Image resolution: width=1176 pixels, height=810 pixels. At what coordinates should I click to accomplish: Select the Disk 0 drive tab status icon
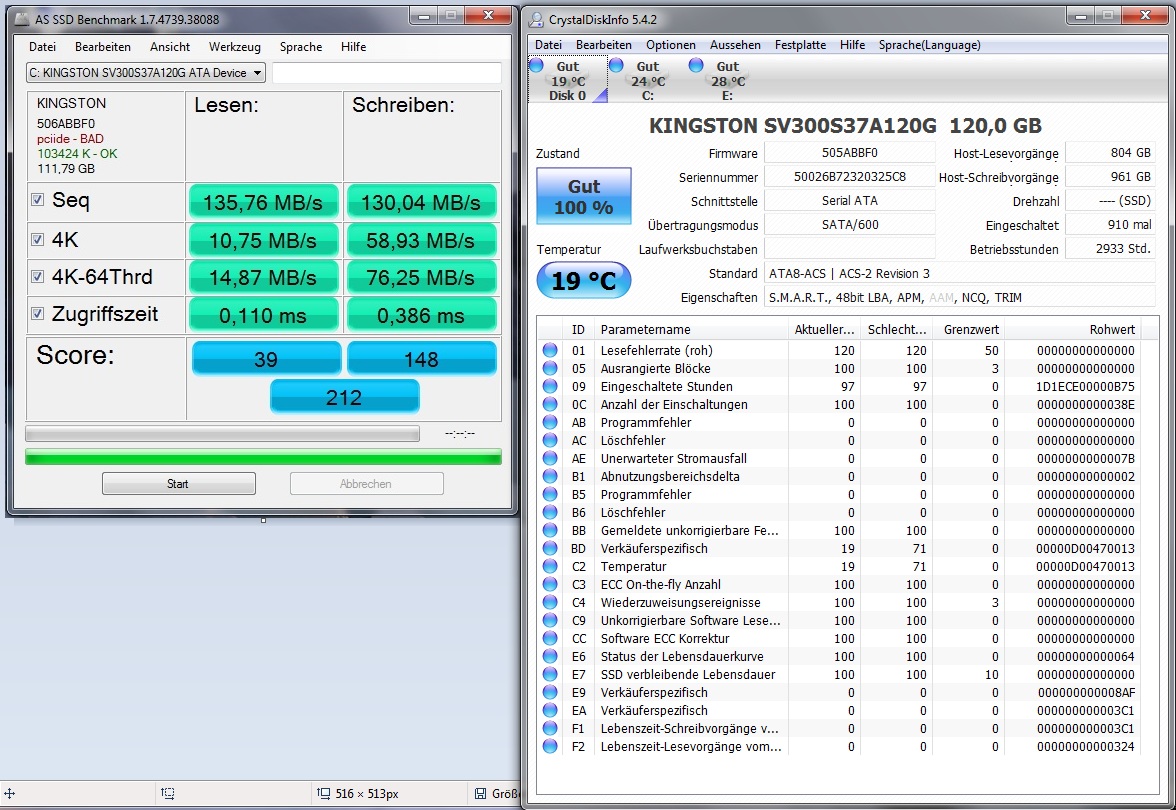coord(536,65)
